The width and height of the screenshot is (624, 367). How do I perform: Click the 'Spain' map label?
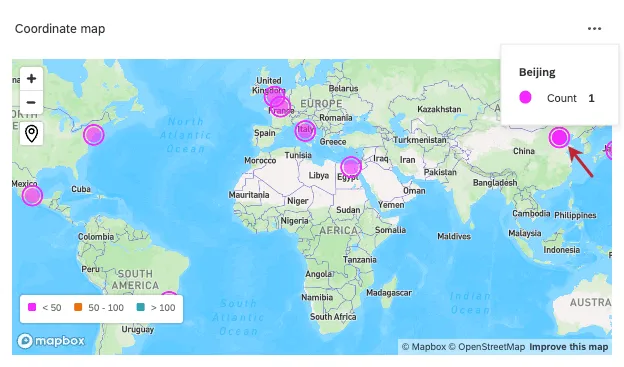[265, 133]
